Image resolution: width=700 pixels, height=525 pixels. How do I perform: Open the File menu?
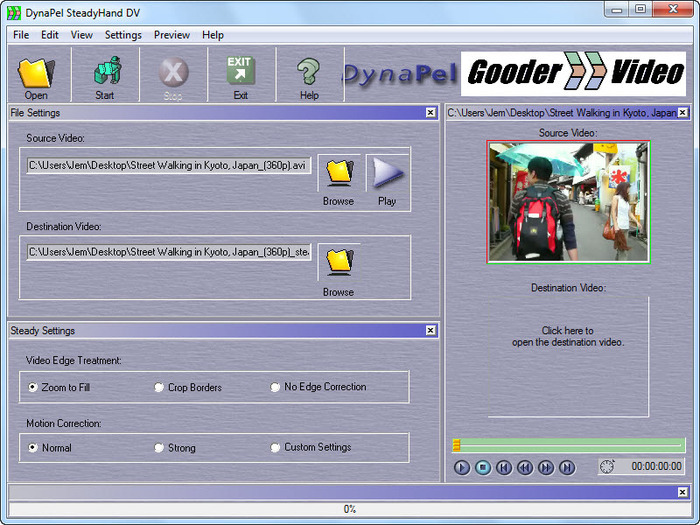21,35
